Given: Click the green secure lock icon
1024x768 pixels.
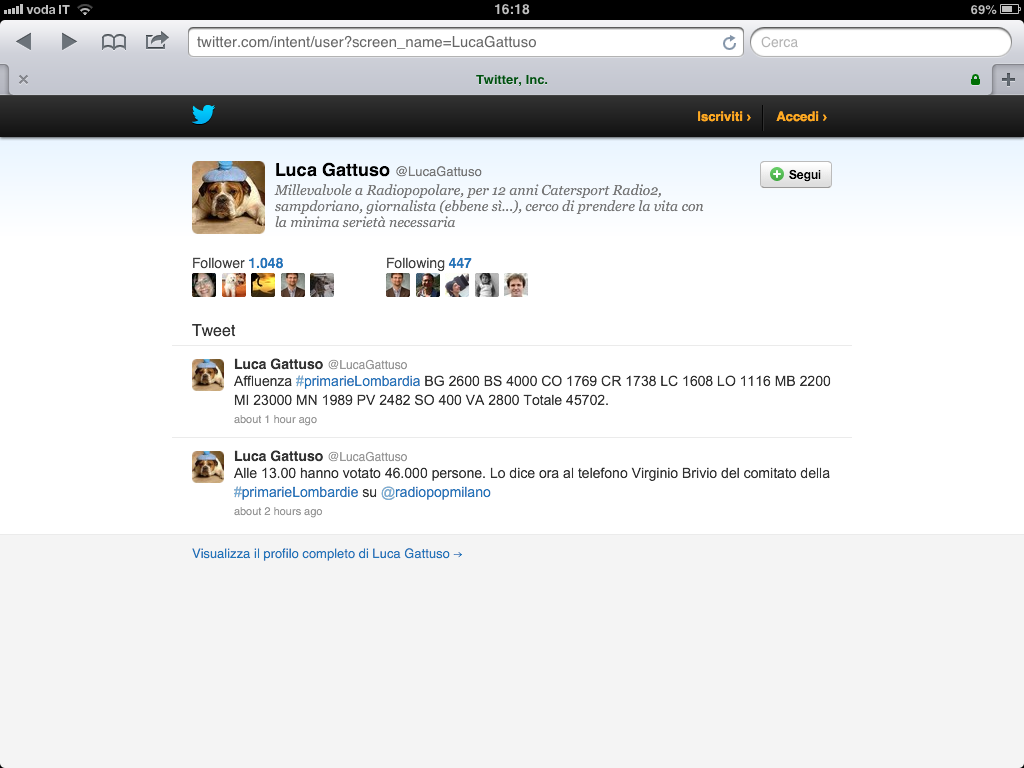Looking at the screenshot, I should [x=975, y=80].
